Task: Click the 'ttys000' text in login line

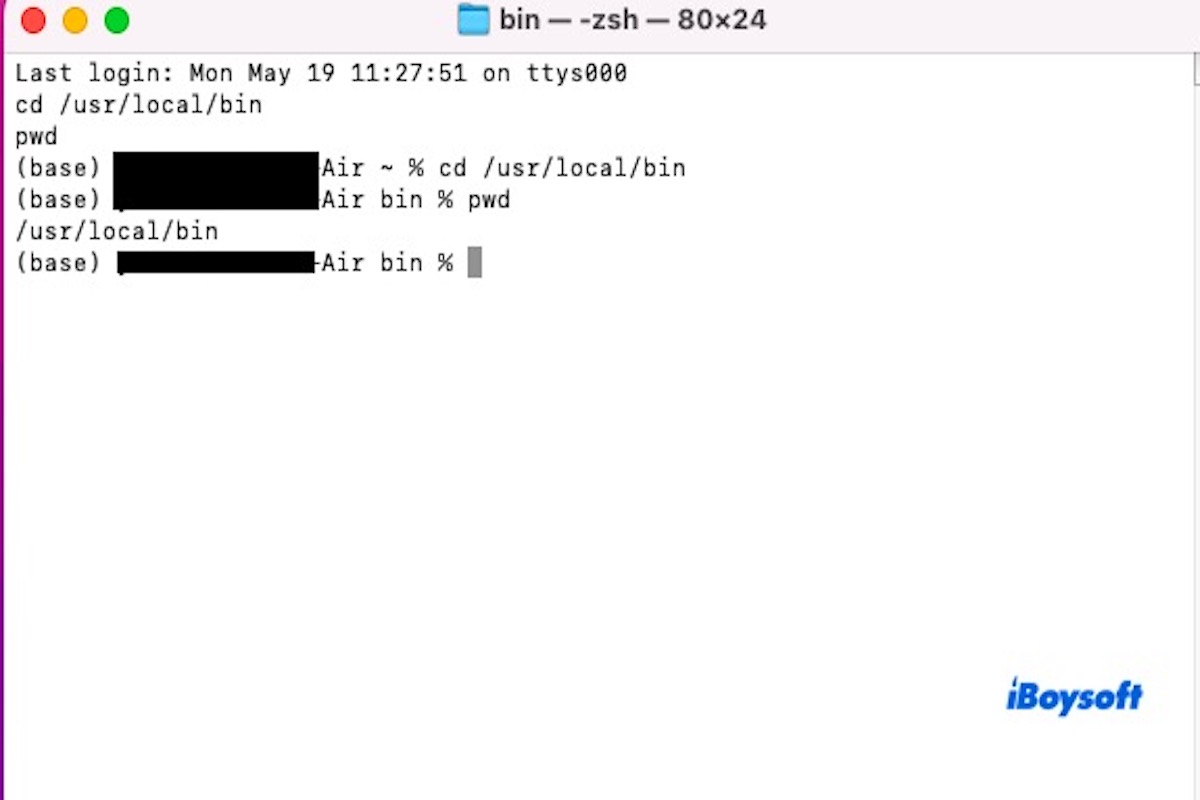Action: tap(577, 73)
